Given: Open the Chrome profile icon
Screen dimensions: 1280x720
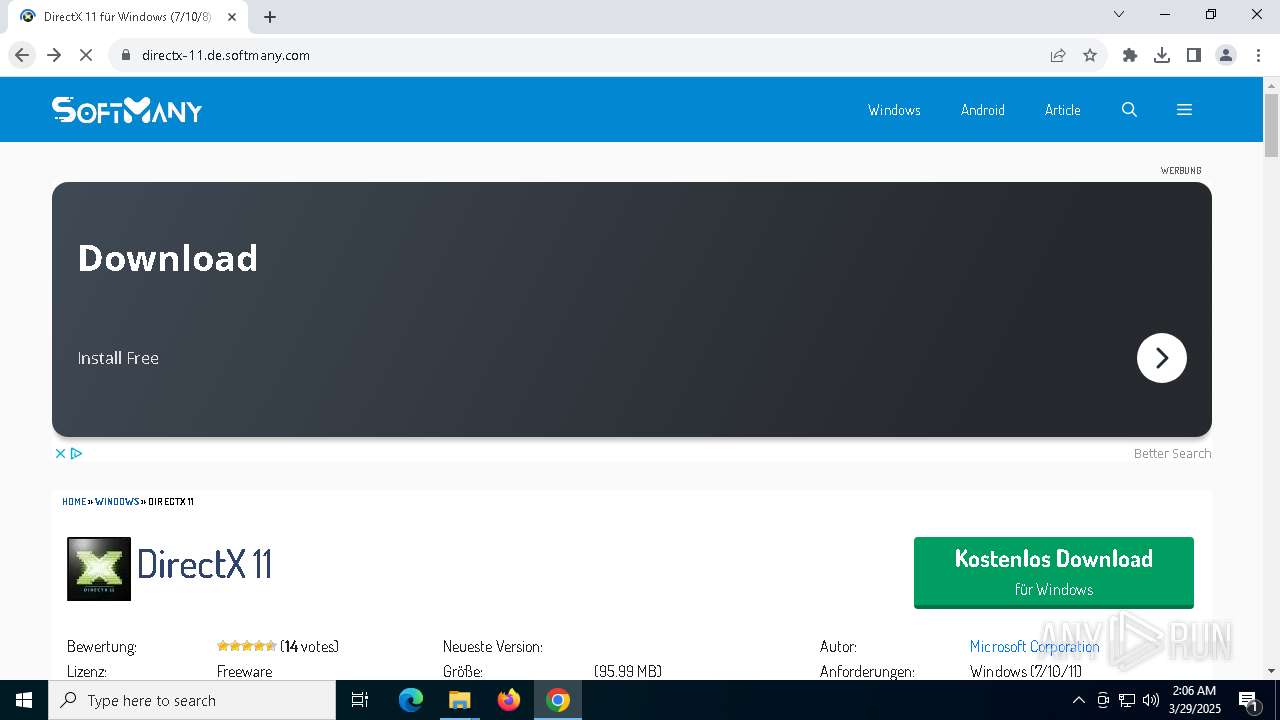Looking at the screenshot, I should pyautogui.click(x=1226, y=55).
